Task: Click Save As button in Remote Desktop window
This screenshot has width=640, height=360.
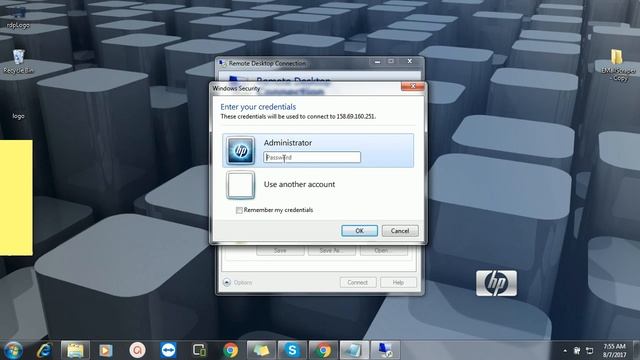Action: pyautogui.click(x=332, y=250)
